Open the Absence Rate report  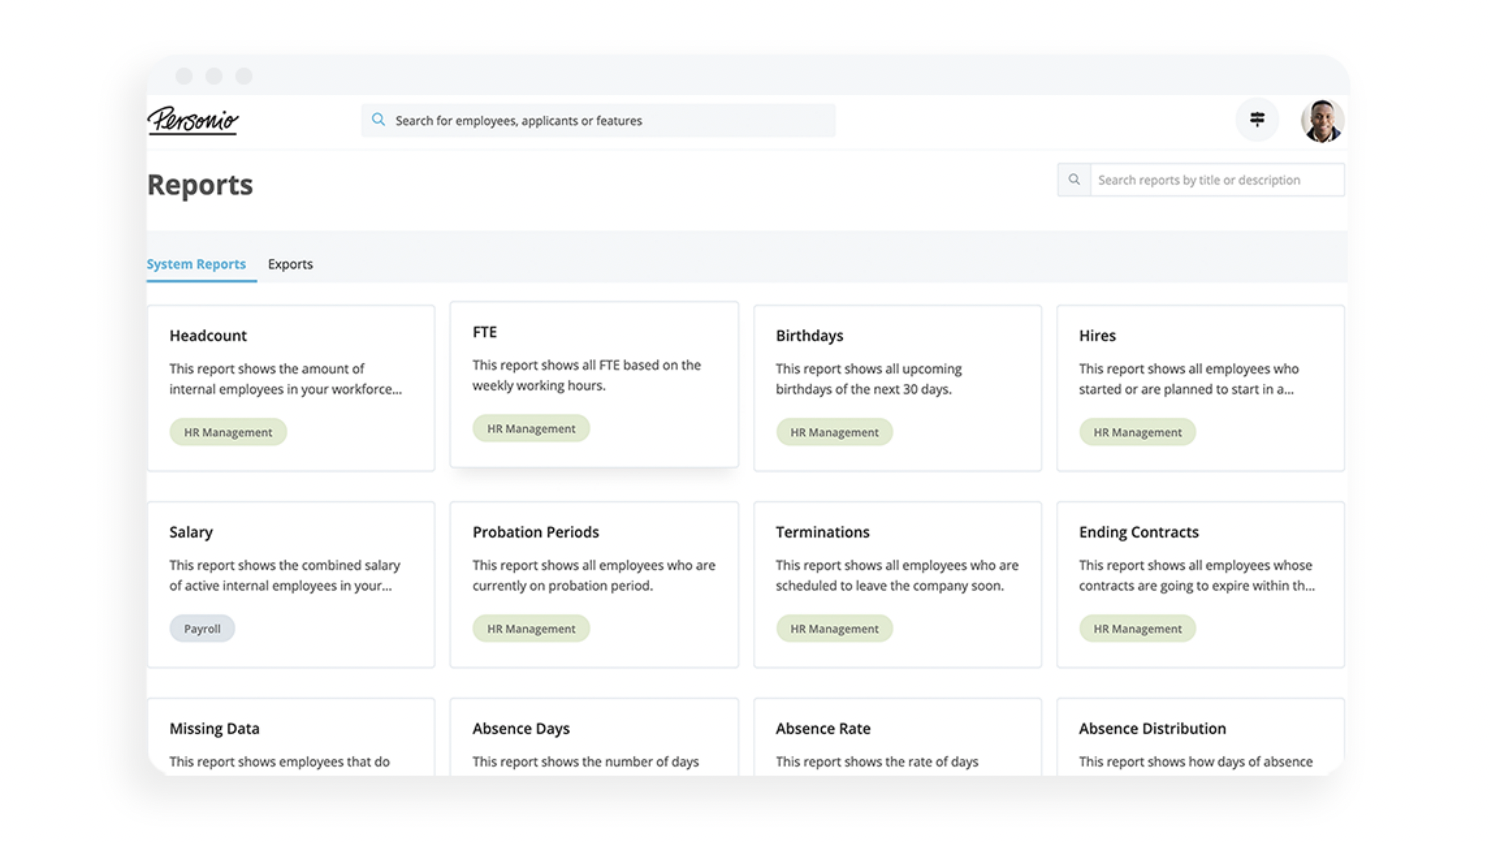coord(897,740)
